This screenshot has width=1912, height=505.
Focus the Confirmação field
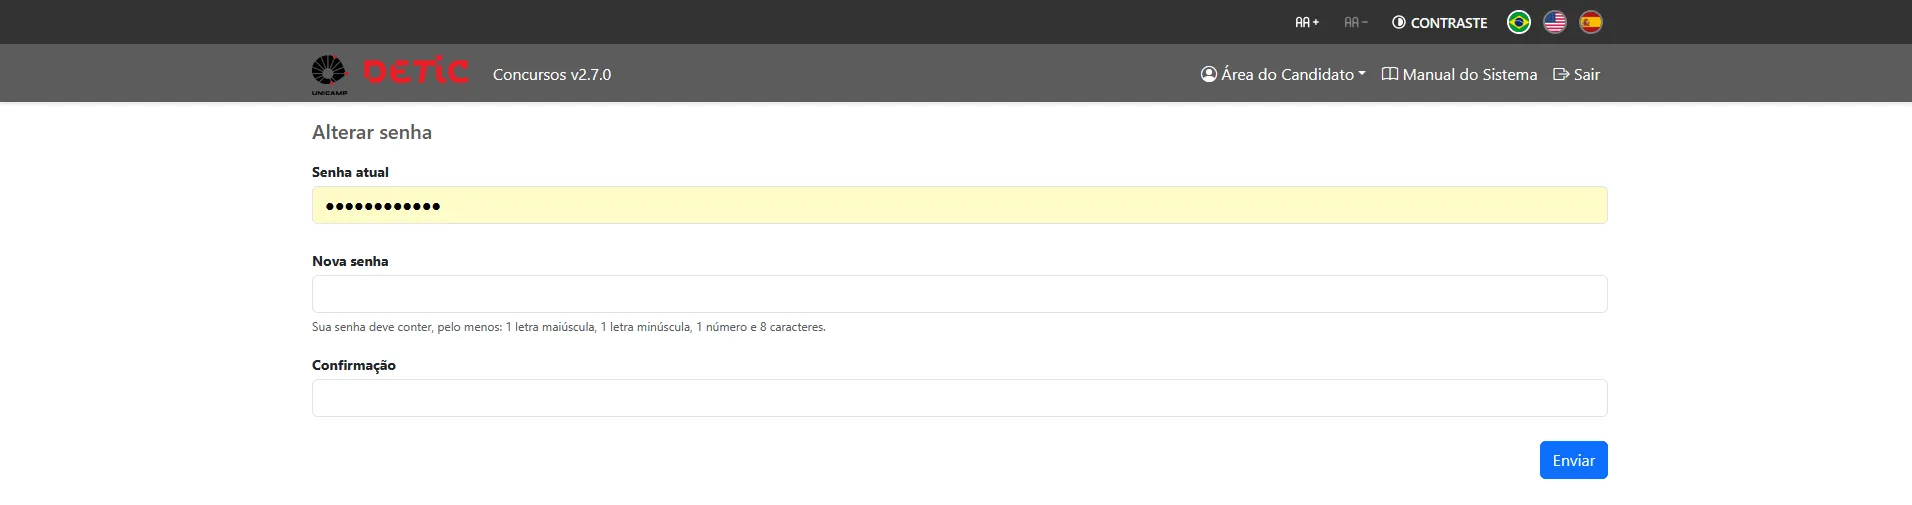960,398
